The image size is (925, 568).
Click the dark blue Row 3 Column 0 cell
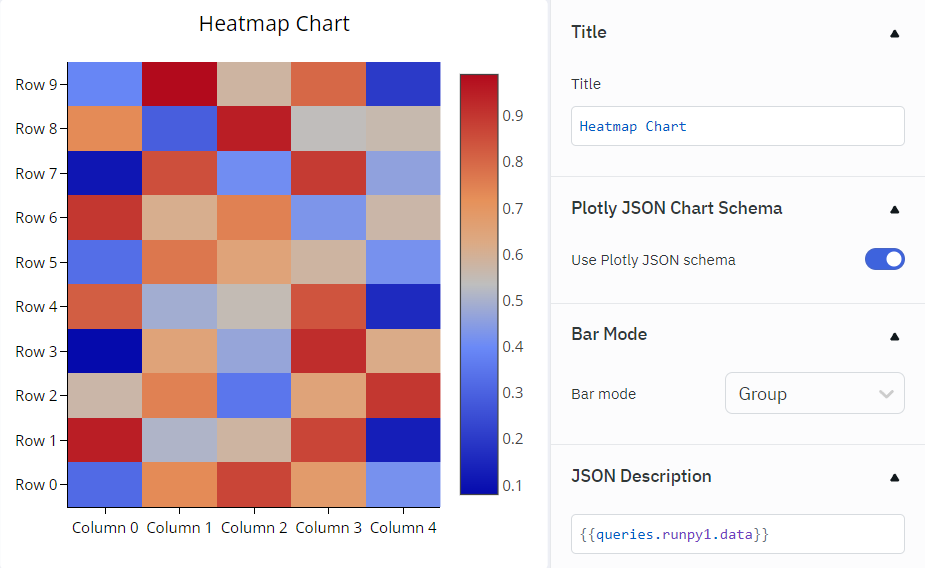point(105,351)
